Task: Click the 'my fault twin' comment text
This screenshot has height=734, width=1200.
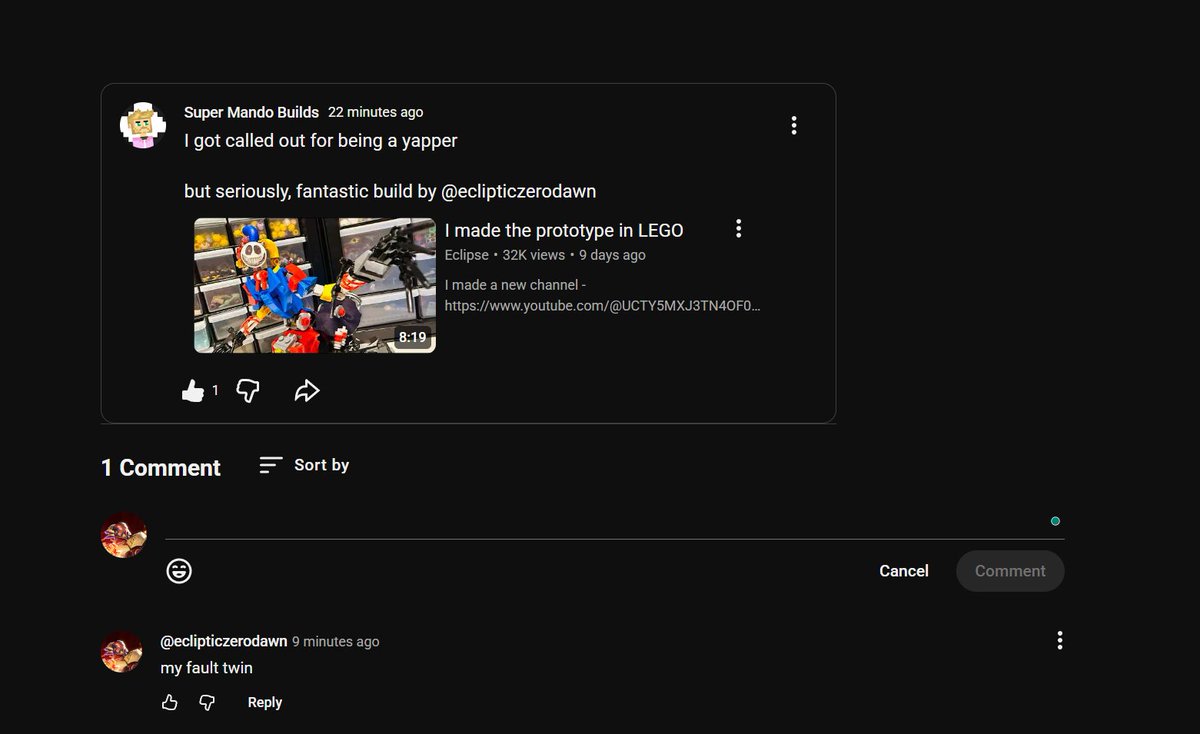Action: 207,668
